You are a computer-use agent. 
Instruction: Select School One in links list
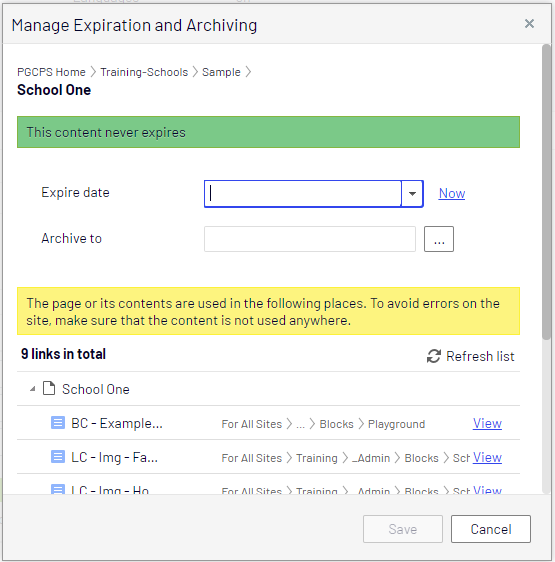[96, 389]
